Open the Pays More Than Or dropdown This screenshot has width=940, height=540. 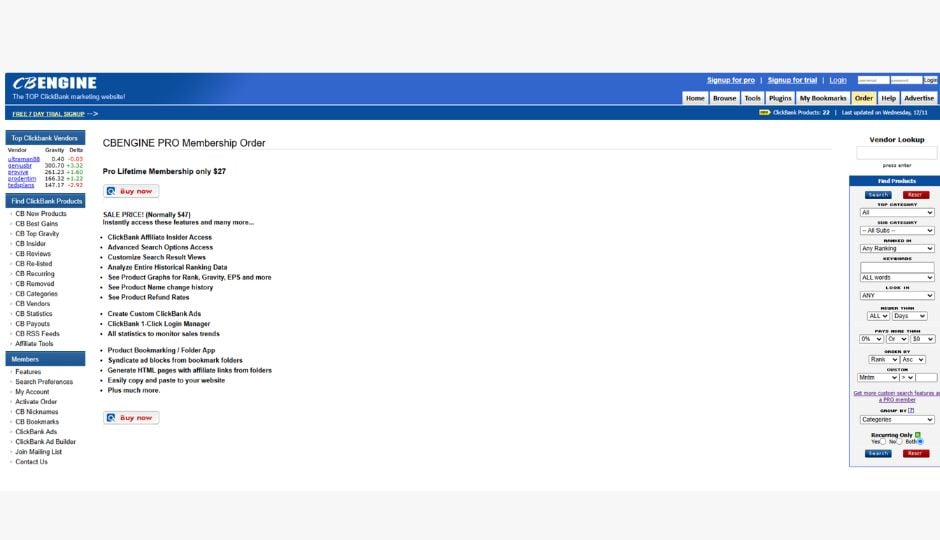pos(897,339)
